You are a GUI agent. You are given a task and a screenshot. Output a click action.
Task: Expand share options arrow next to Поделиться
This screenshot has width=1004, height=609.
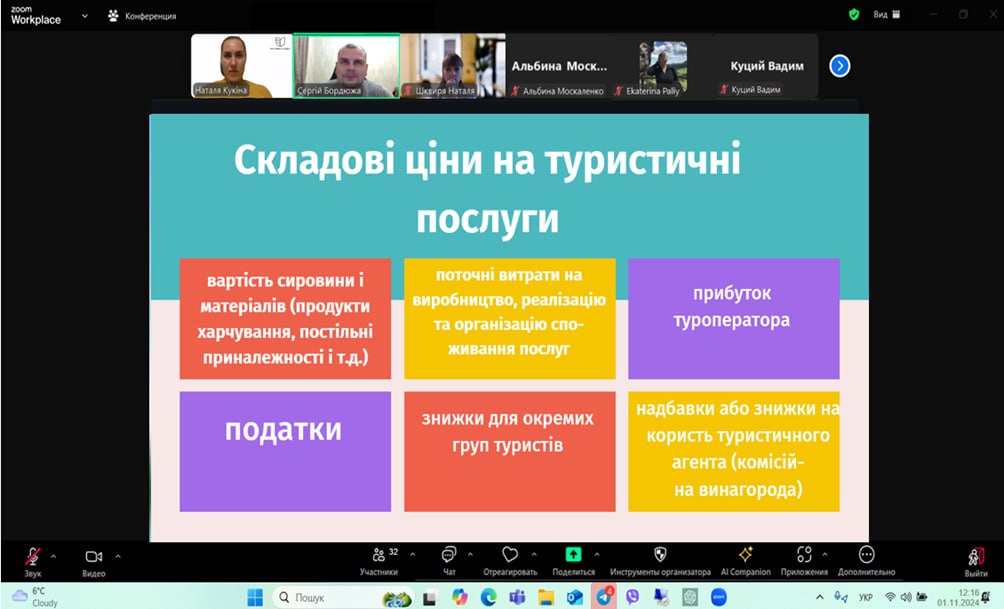pyautogui.click(x=597, y=554)
